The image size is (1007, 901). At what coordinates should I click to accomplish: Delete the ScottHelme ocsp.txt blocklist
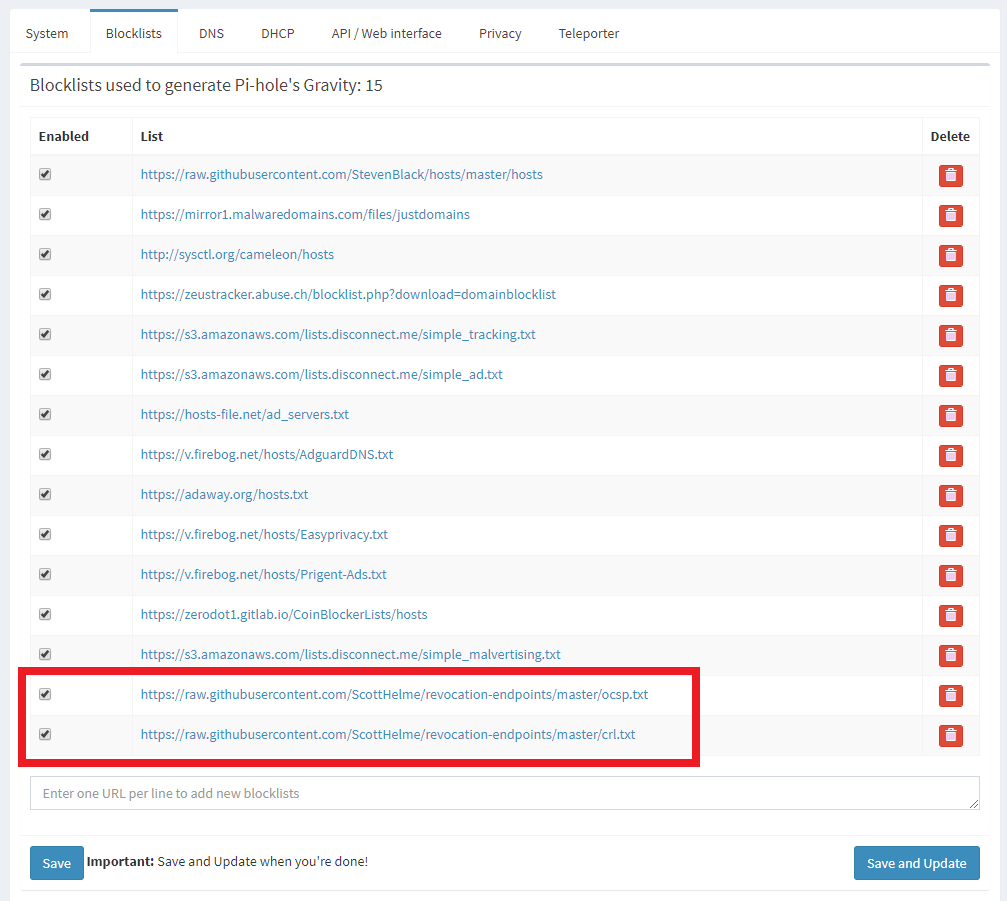click(950, 695)
